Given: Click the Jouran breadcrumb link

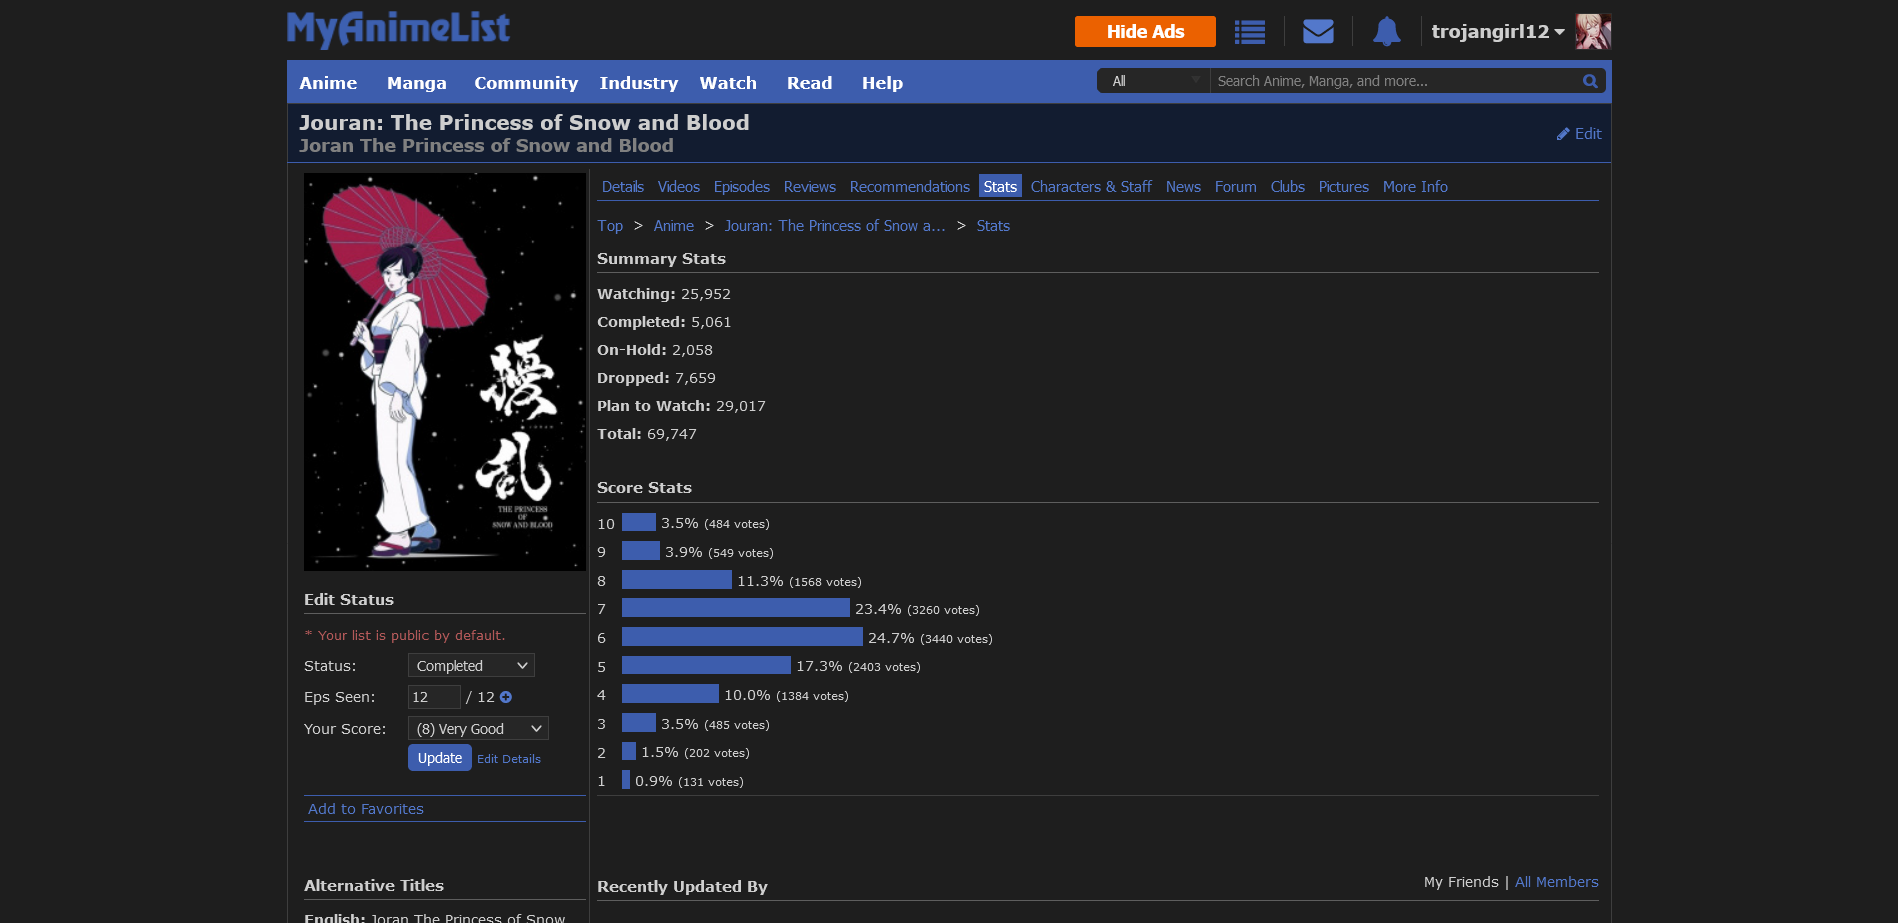Looking at the screenshot, I should click(x=835, y=226).
